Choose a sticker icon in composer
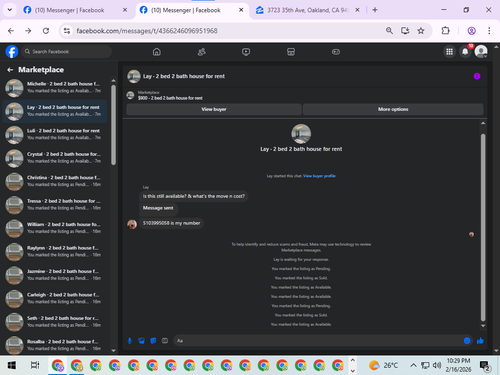 153,341
